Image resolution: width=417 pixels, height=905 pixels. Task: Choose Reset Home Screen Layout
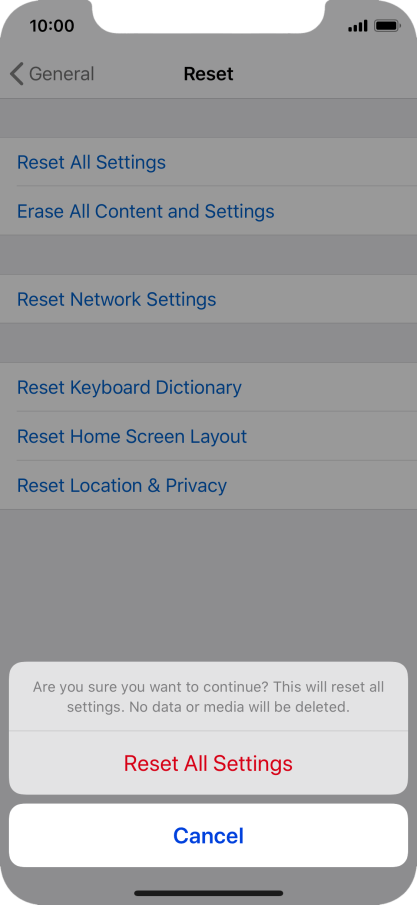[x=208, y=436]
